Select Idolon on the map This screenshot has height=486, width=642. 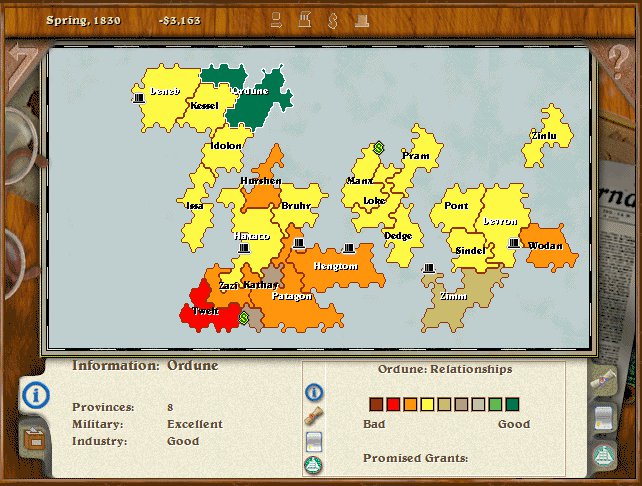(x=226, y=146)
